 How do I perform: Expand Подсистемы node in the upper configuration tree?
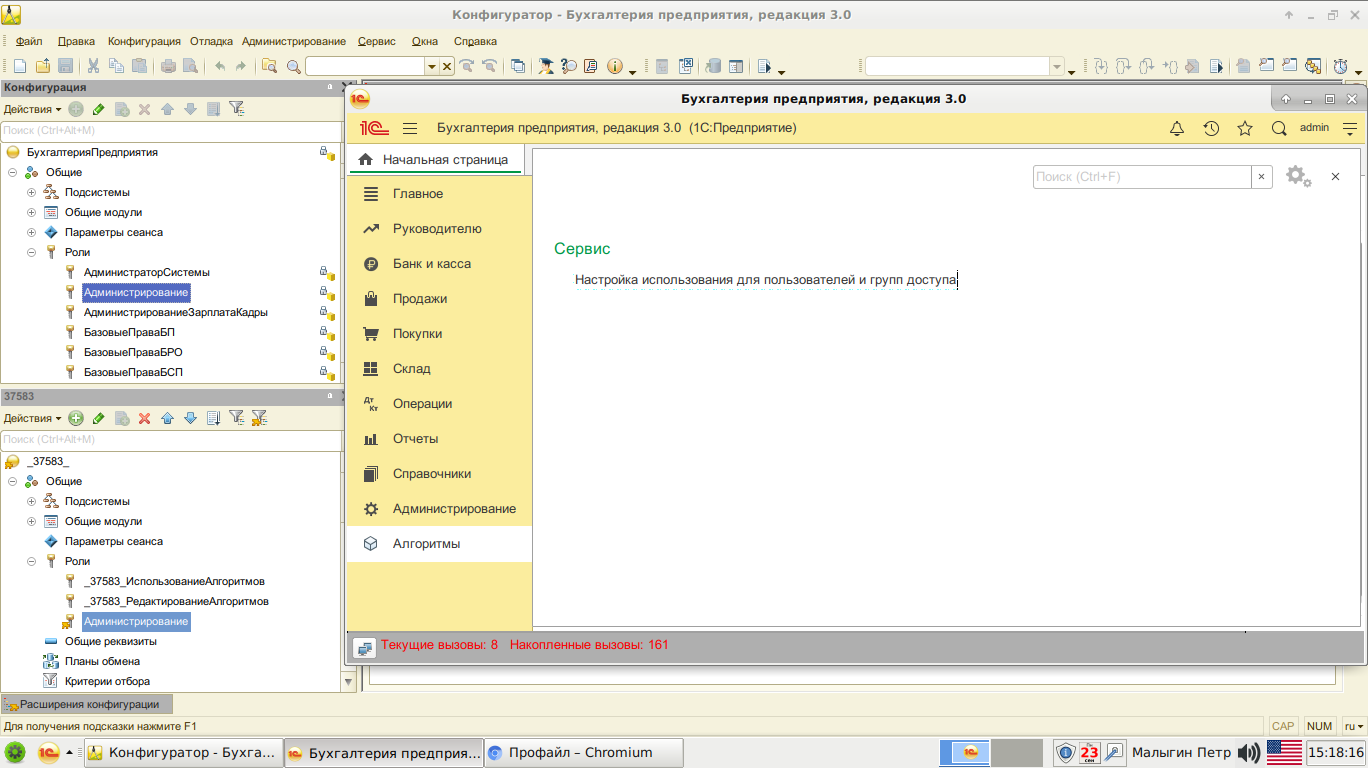pyautogui.click(x=32, y=192)
